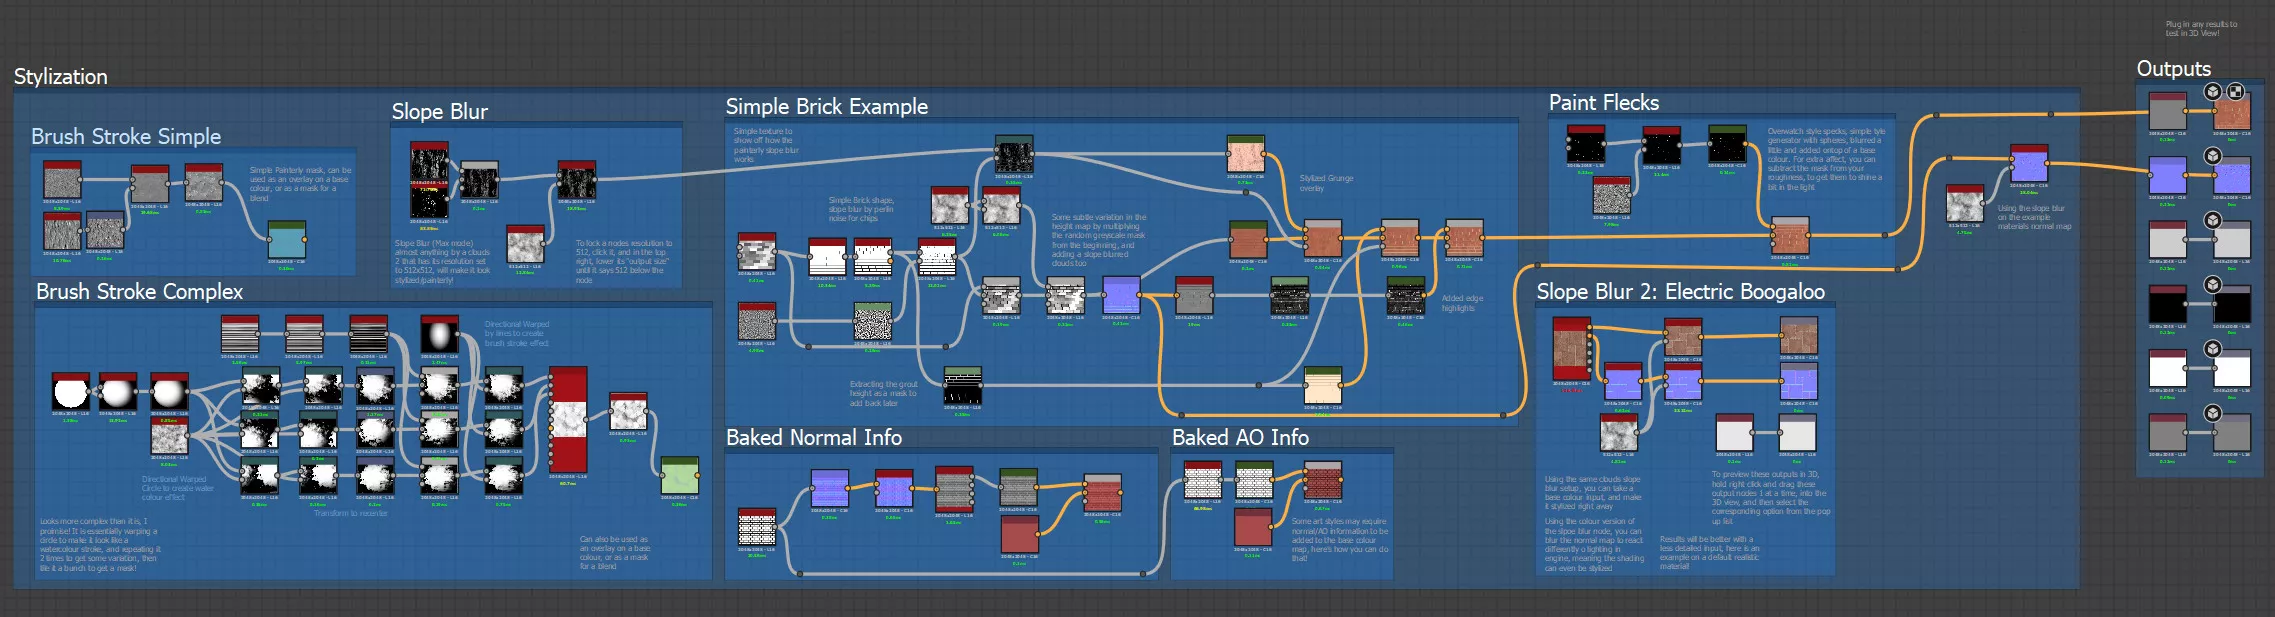Select the 'Stylized Grunge overlay' comment text
The width and height of the screenshot is (2275, 617).
[x=1326, y=183]
